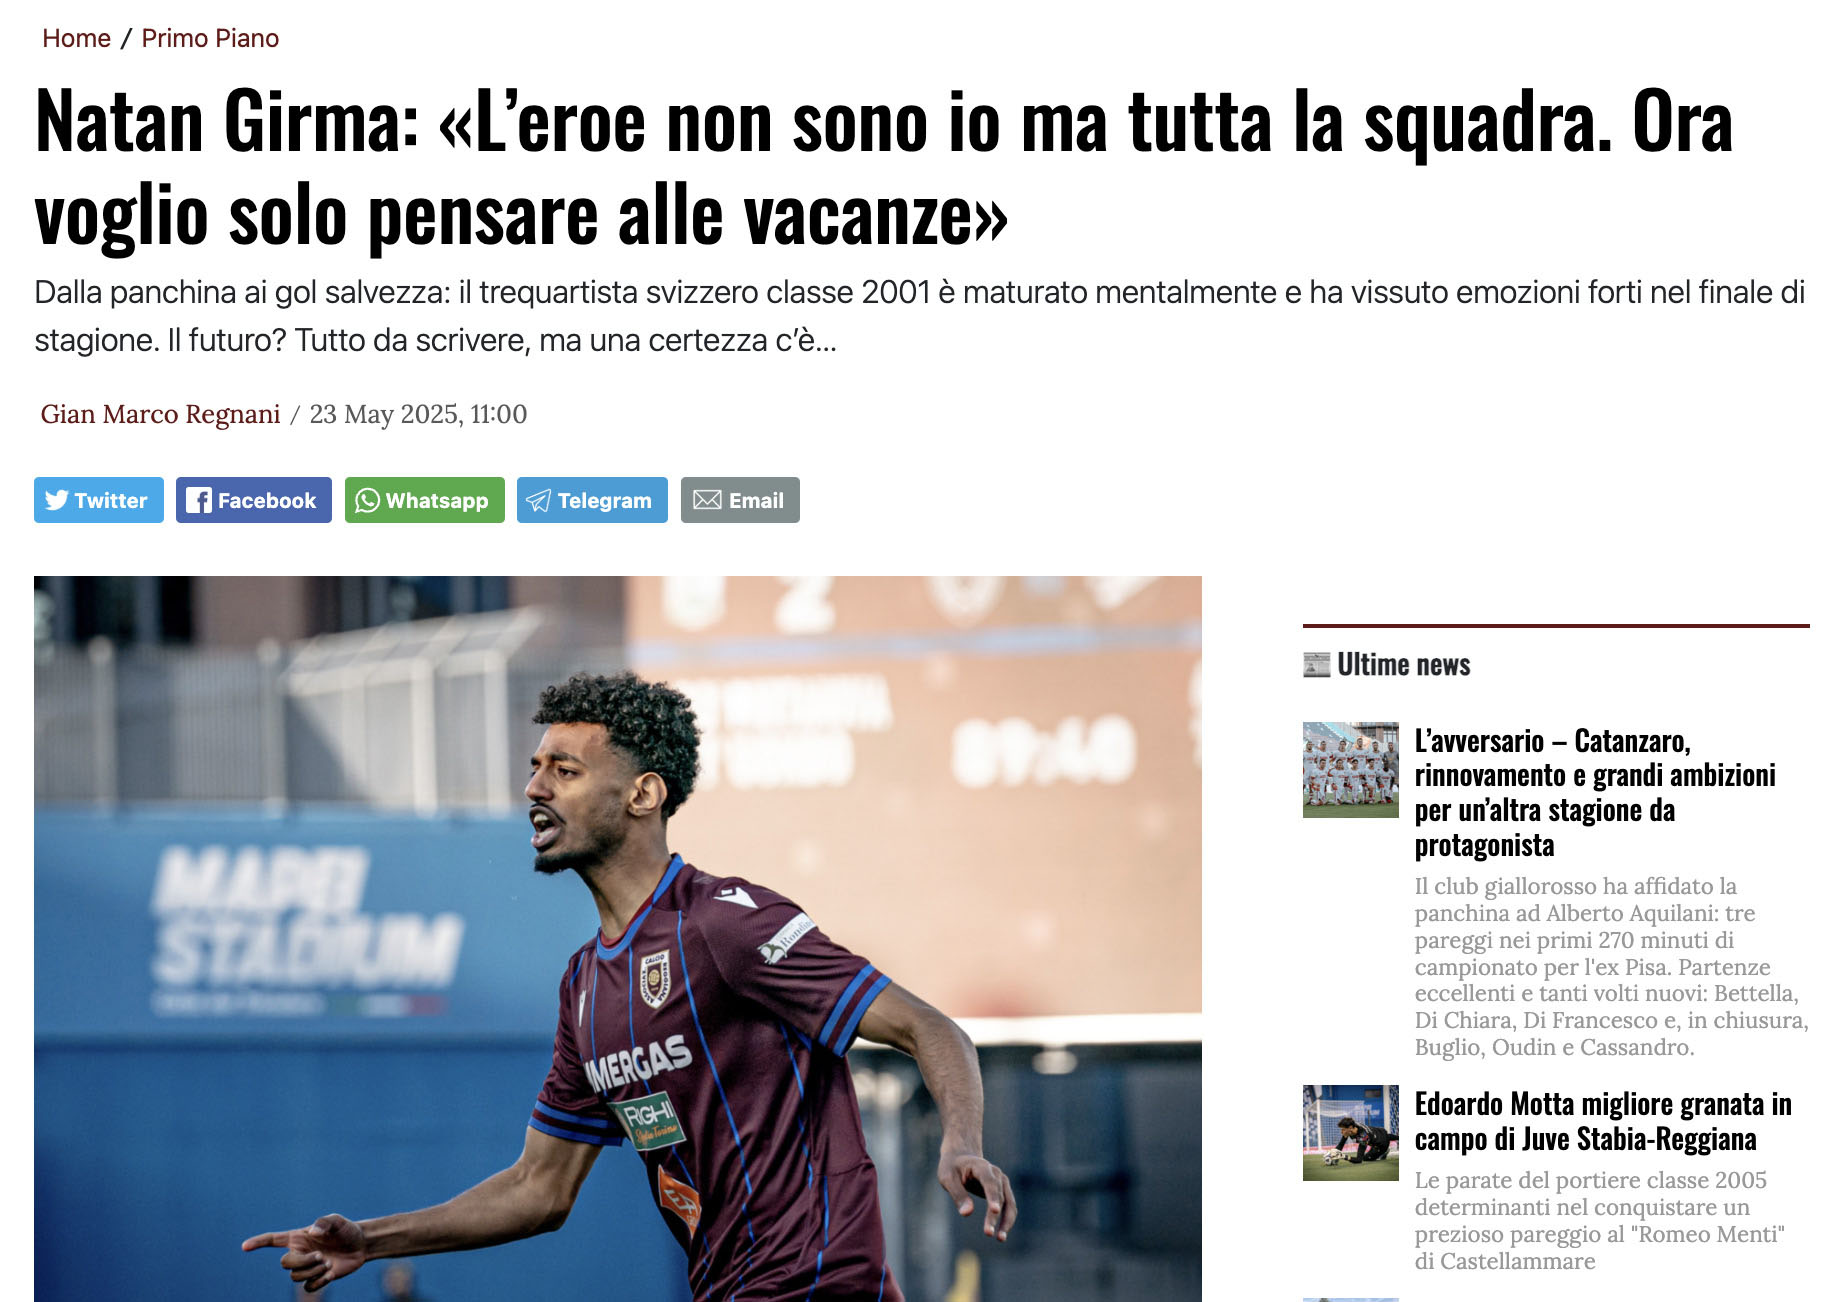Image resolution: width=1840 pixels, height=1302 pixels.
Task: Send the article using the Telegram button
Action: pos(592,500)
